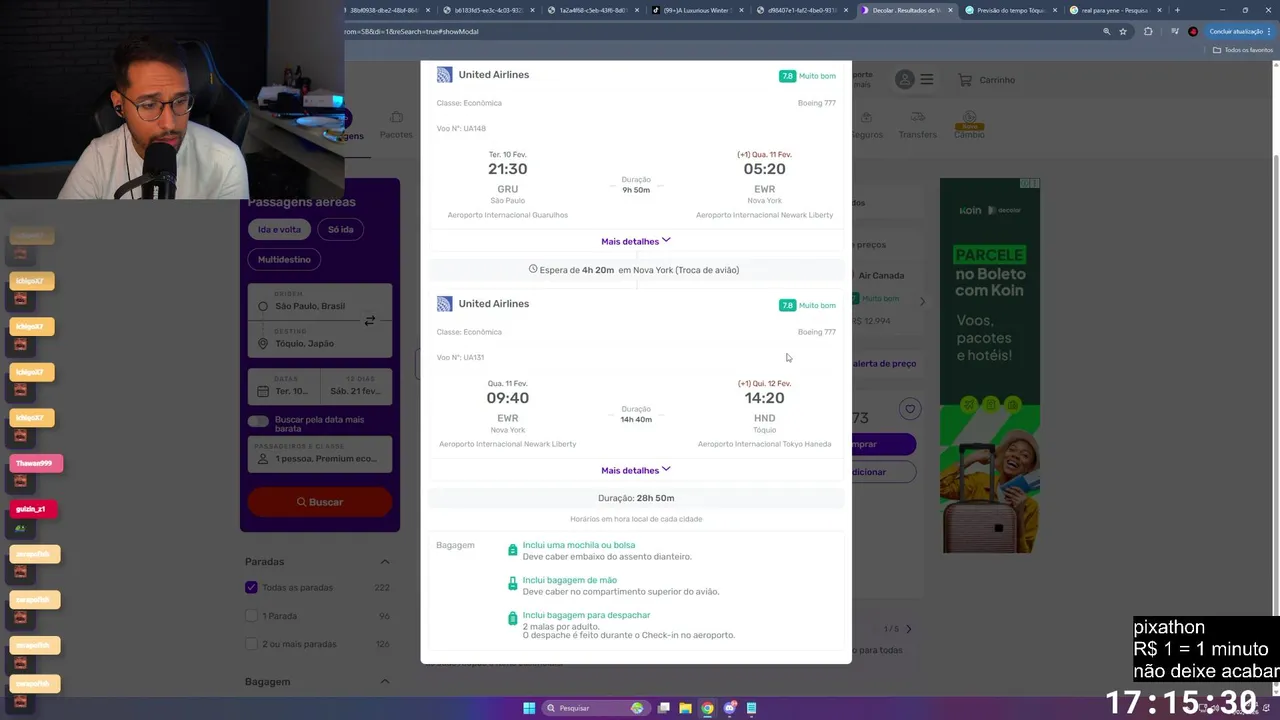Image resolution: width=1280 pixels, height=720 pixels.
Task: Check the Todas as paradas checkbox
Action: (251, 587)
